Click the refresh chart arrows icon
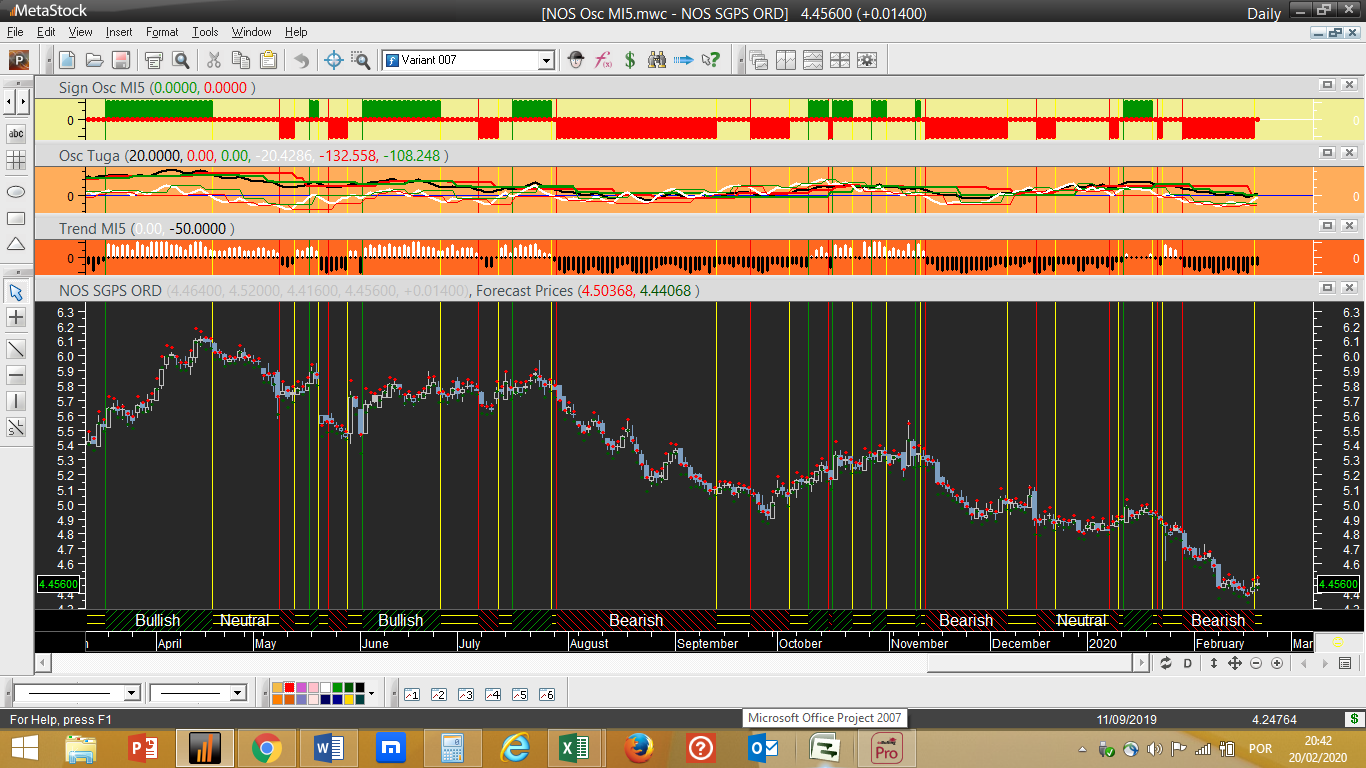This screenshot has width=1366, height=768. point(1165,663)
